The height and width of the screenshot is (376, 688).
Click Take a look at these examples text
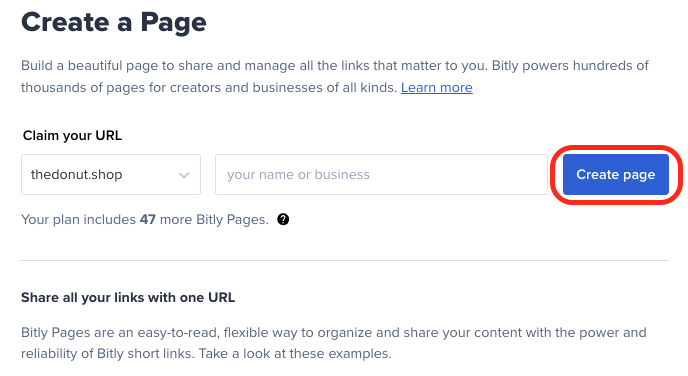pyautogui.click(x=295, y=354)
